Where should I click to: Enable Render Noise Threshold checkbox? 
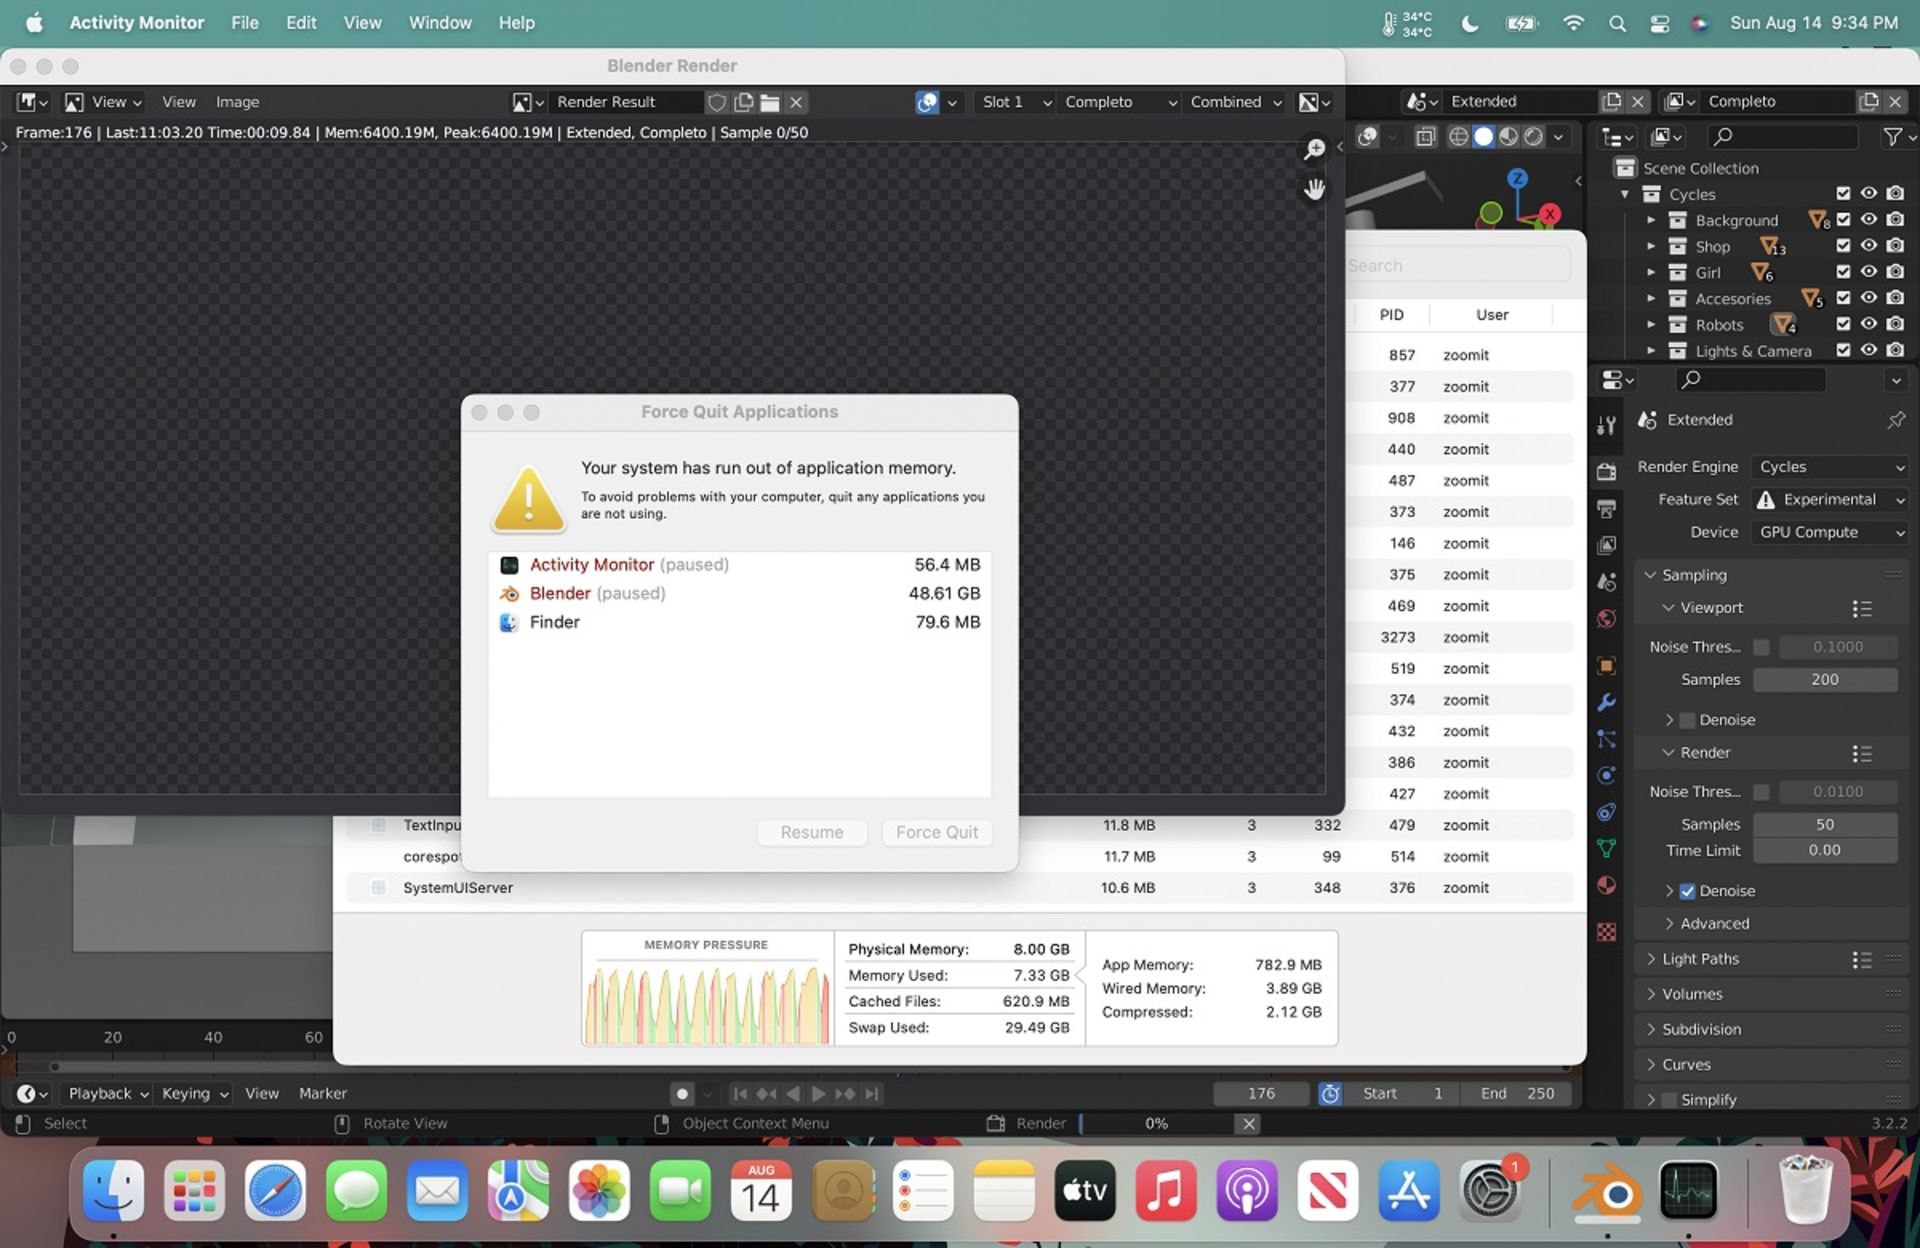(x=1761, y=792)
